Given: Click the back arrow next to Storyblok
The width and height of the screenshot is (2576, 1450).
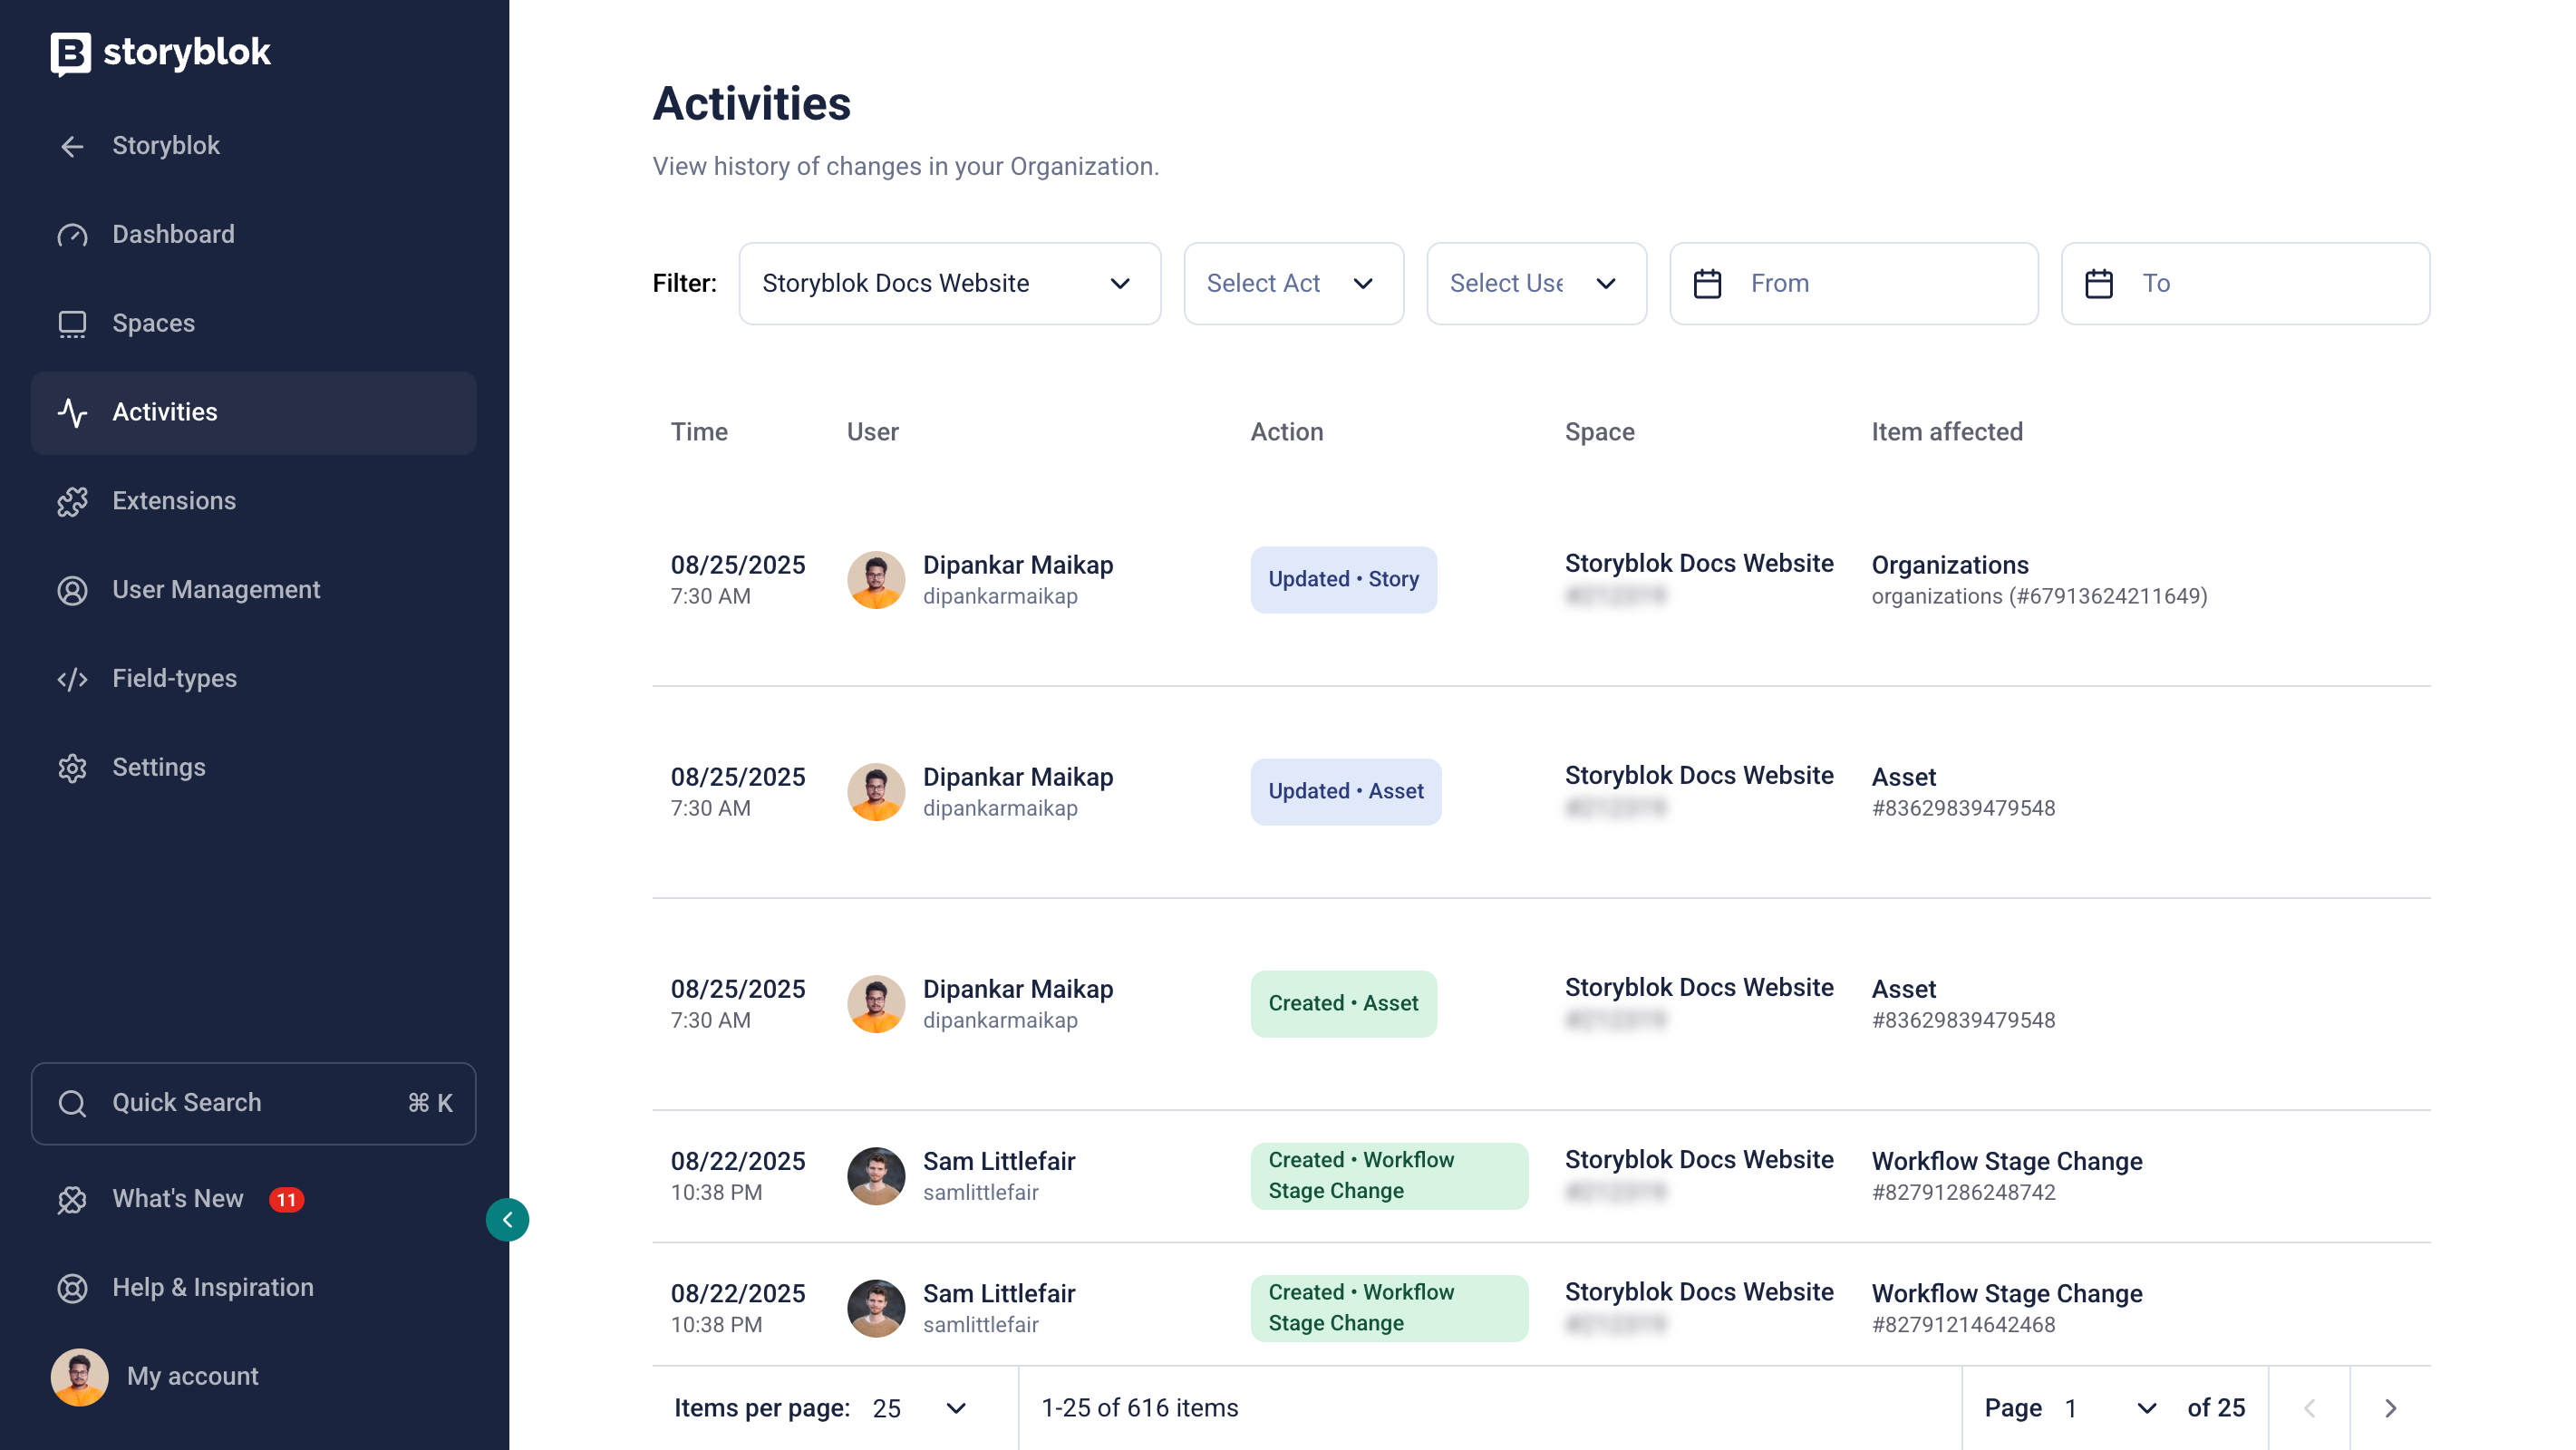Looking at the screenshot, I should (x=72, y=147).
